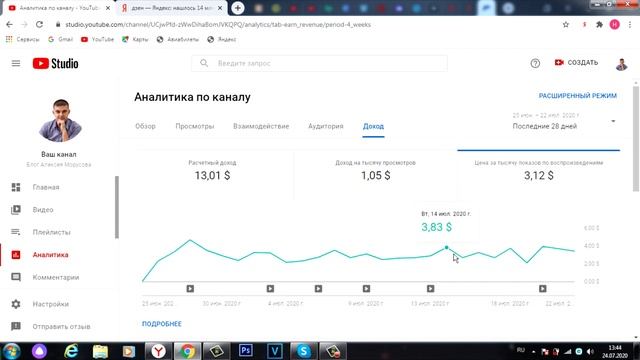Open the help question mark icon

(535, 63)
